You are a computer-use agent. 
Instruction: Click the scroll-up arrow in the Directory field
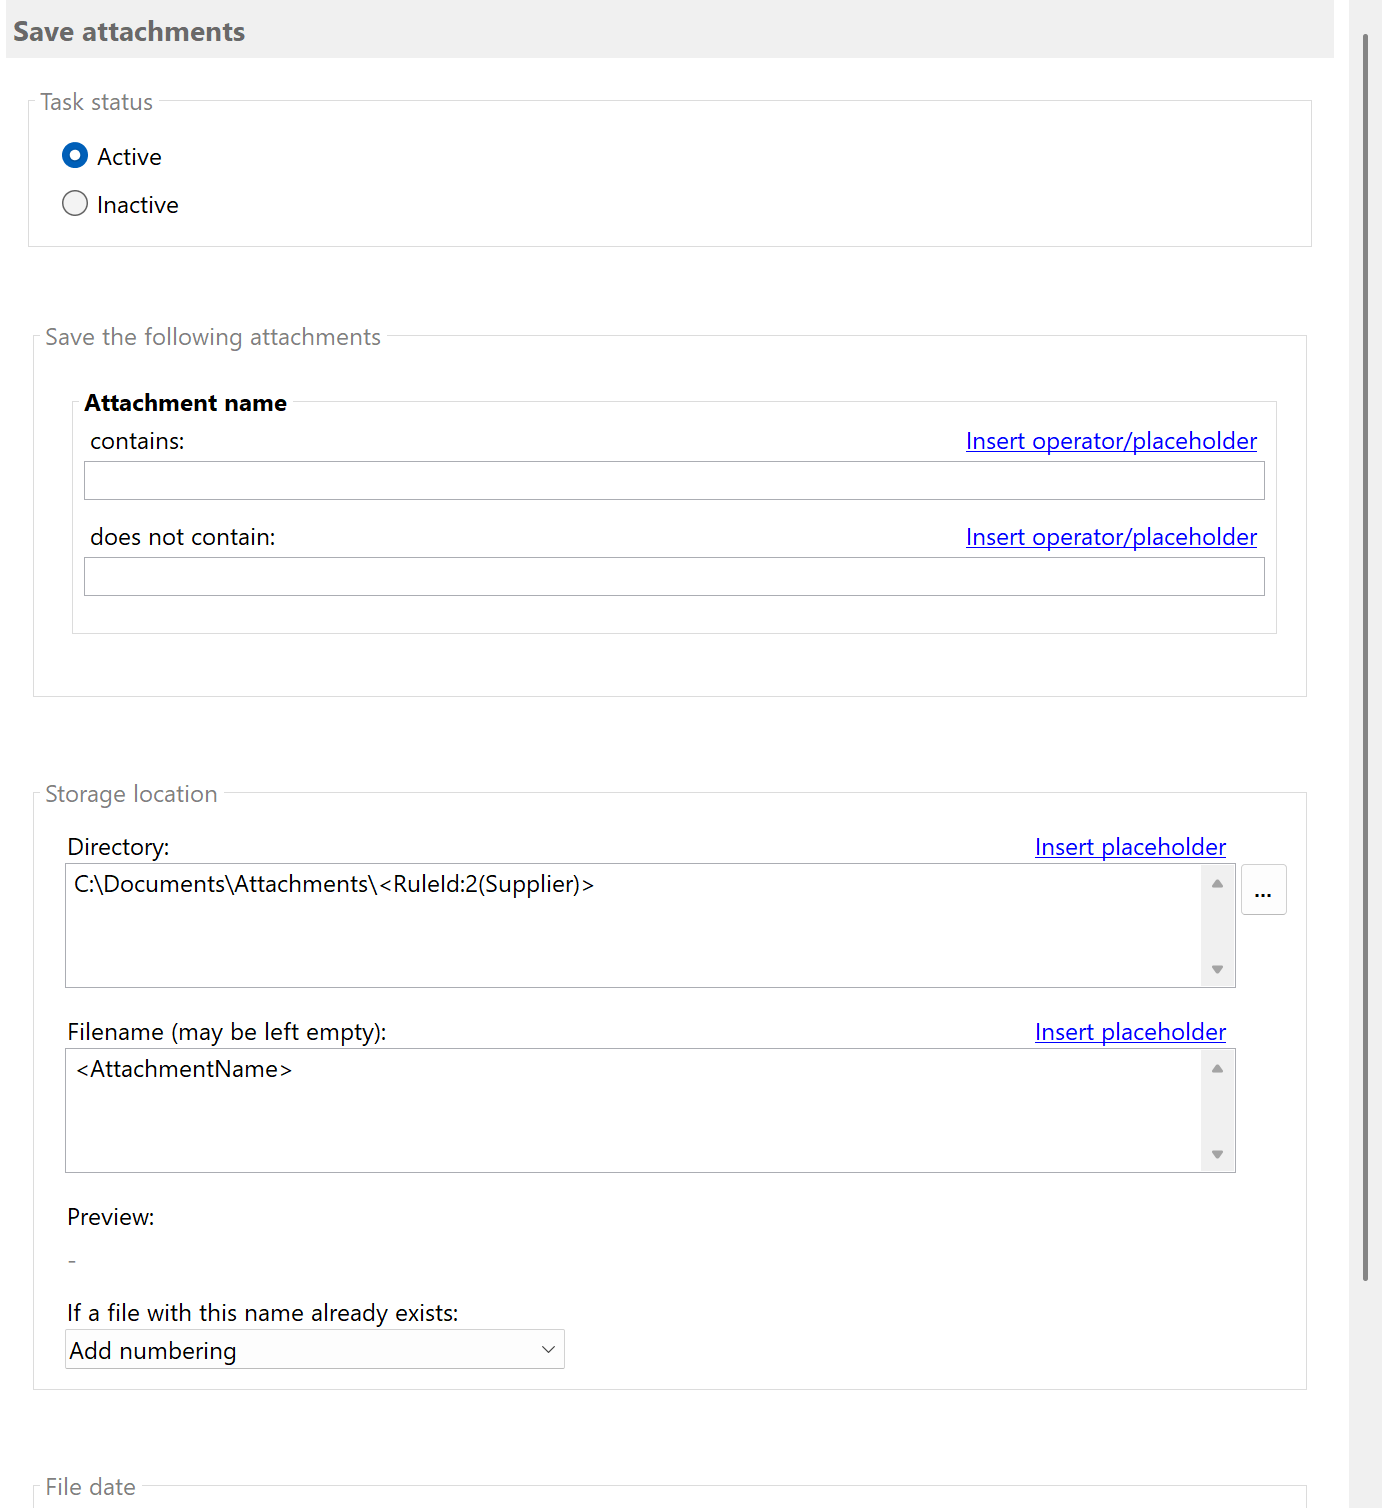(x=1217, y=883)
